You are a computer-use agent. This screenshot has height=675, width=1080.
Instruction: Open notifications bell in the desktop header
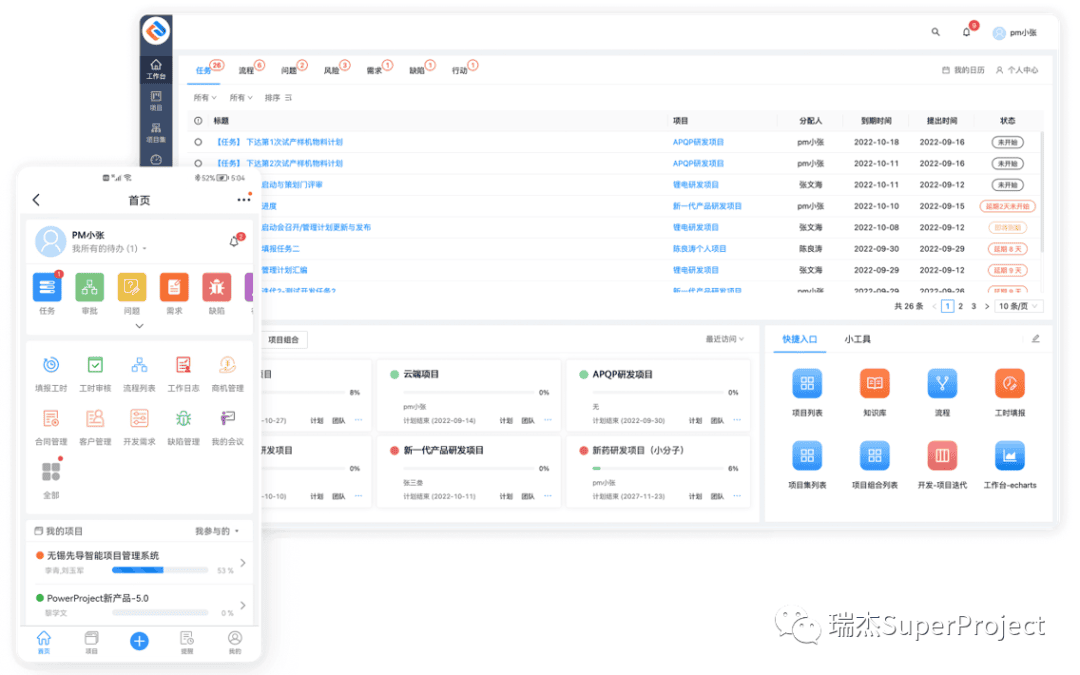(966, 32)
